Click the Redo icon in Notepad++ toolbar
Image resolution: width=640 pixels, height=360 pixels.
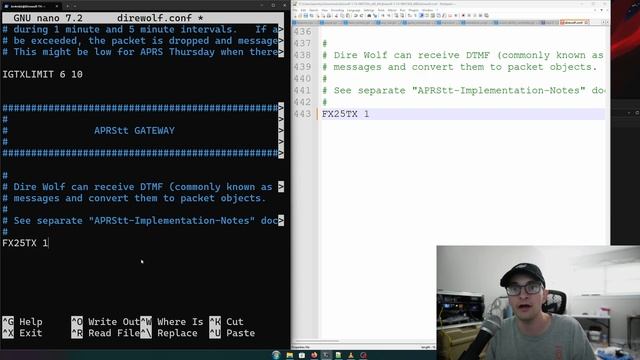click(361, 15)
